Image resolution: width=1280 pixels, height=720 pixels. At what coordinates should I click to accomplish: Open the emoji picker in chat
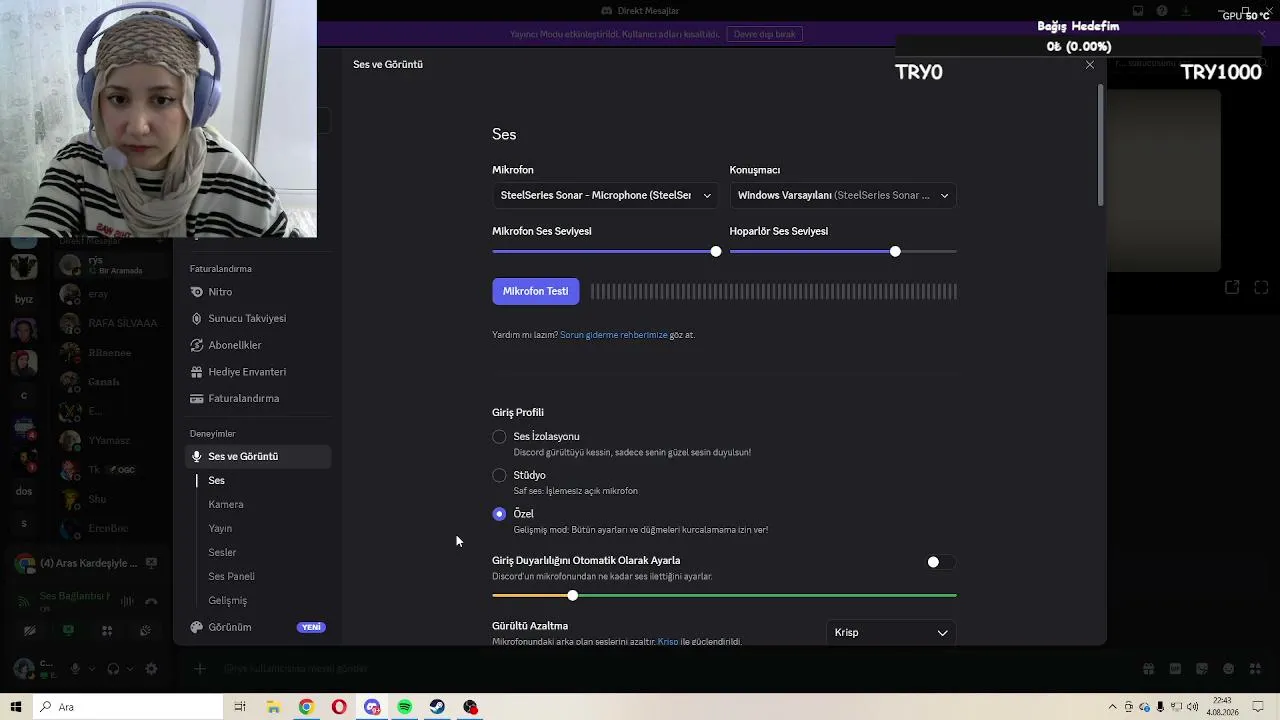pyautogui.click(x=1229, y=669)
